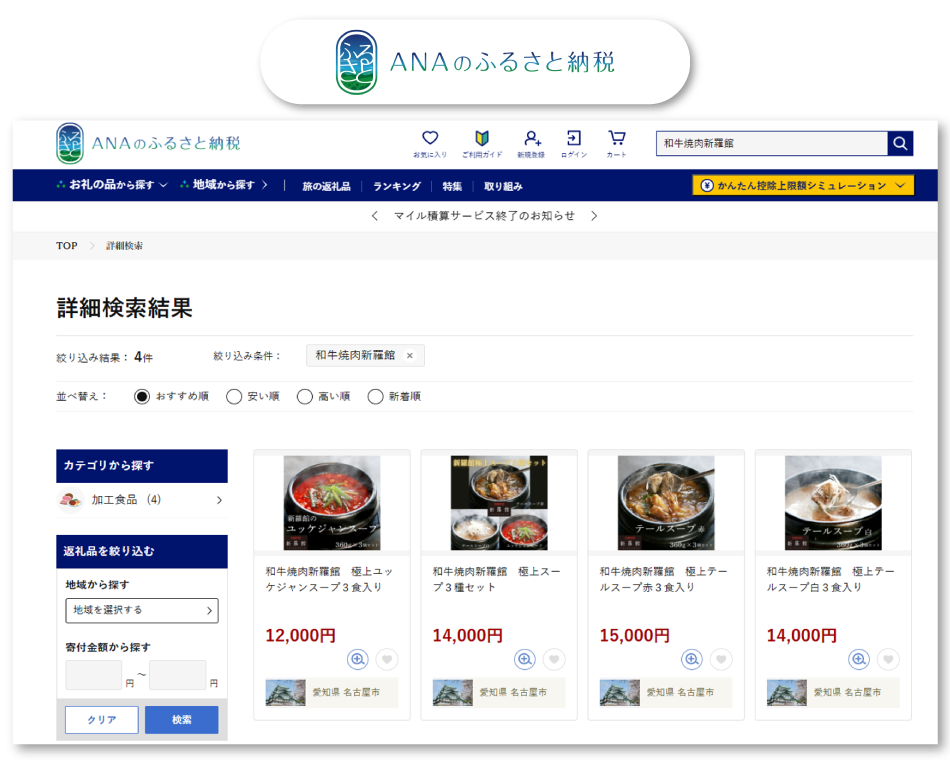
Task: Click previous arrow on news notice banner
Action: pos(375,216)
